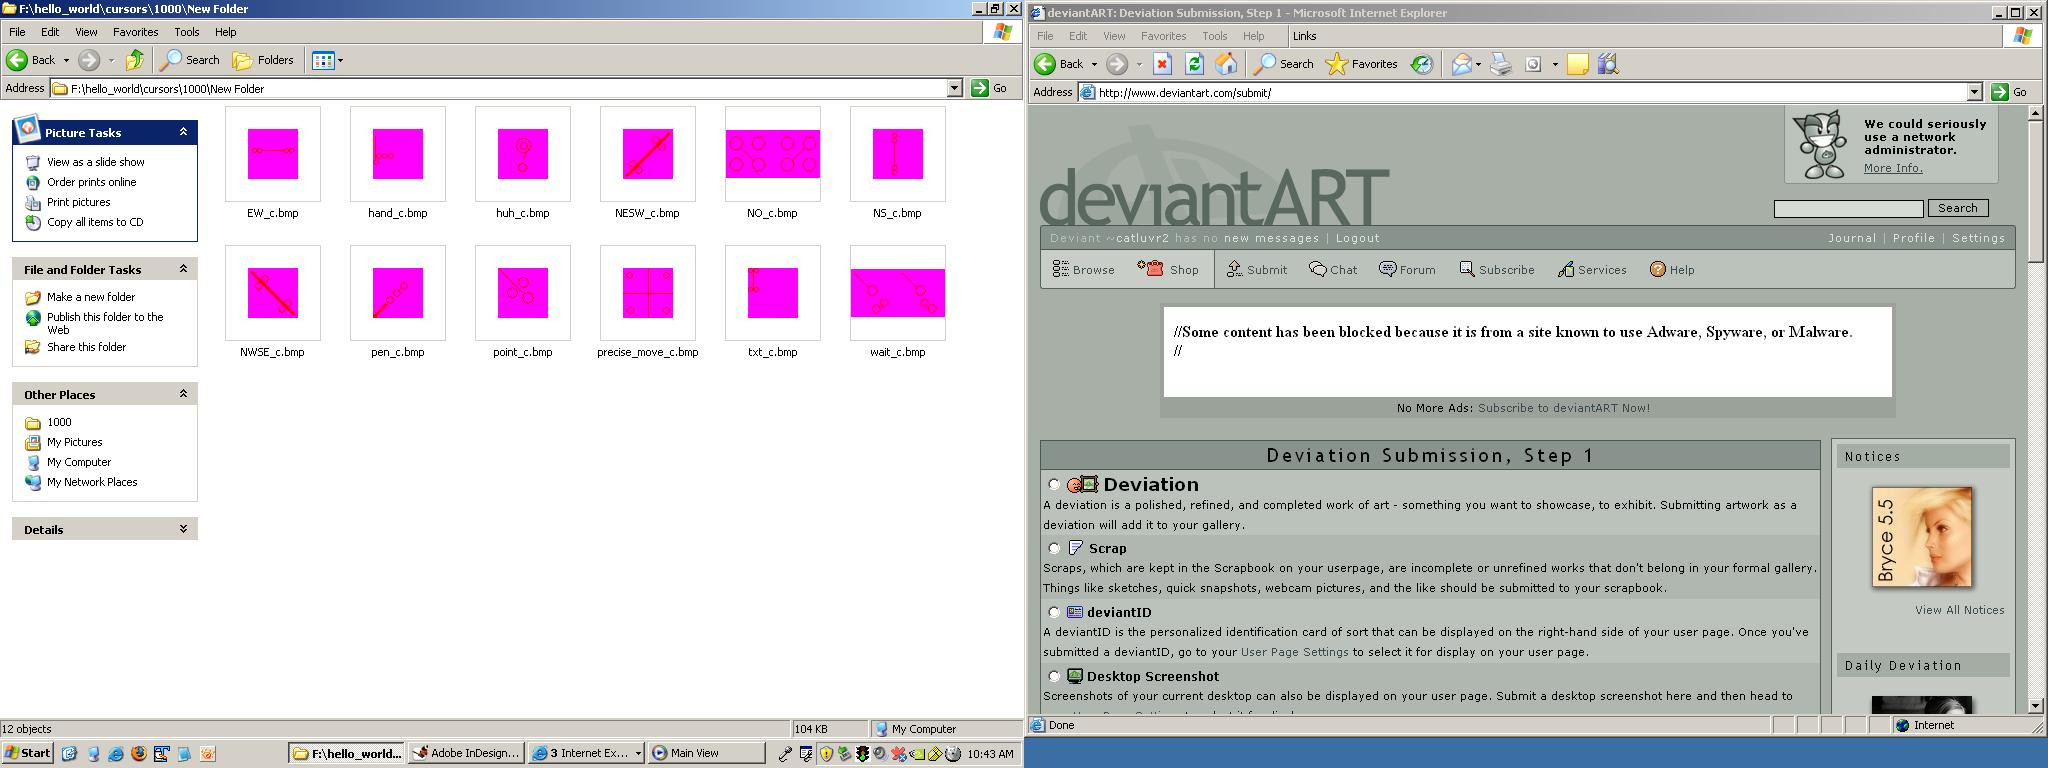Open Explorer Favorites menu
Screen dimensions: 2048x768
click(x=135, y=32)
